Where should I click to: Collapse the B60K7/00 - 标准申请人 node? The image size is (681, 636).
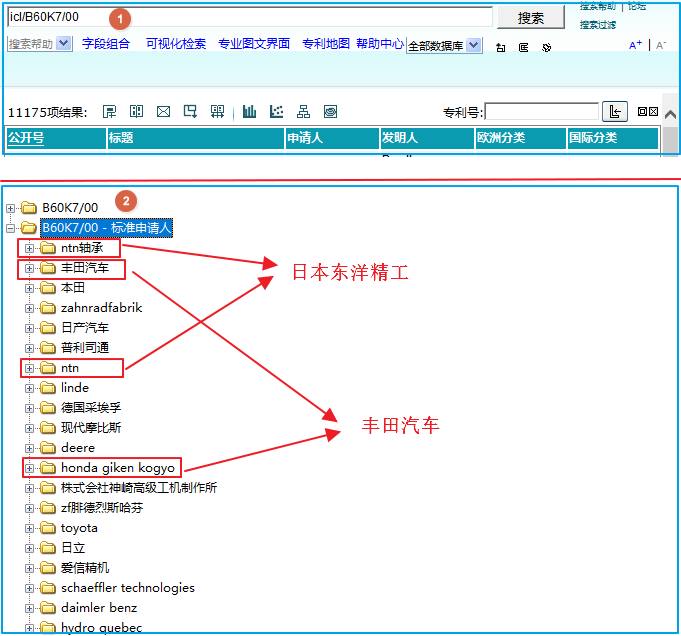tap(11, 228)
